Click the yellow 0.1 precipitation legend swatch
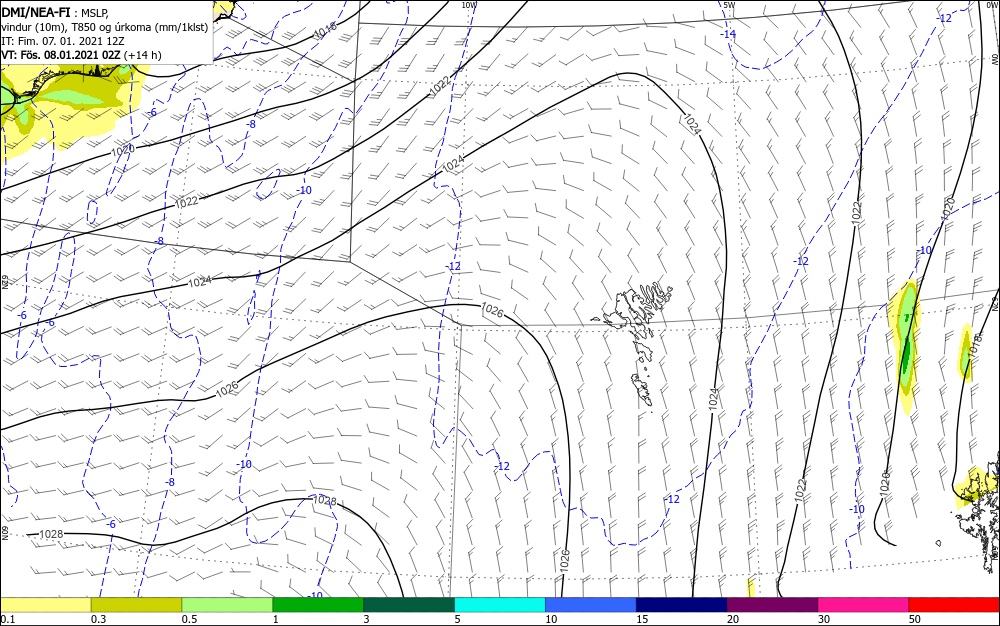Viewport: 1000px width, 626px height. [x=45, y=605]
